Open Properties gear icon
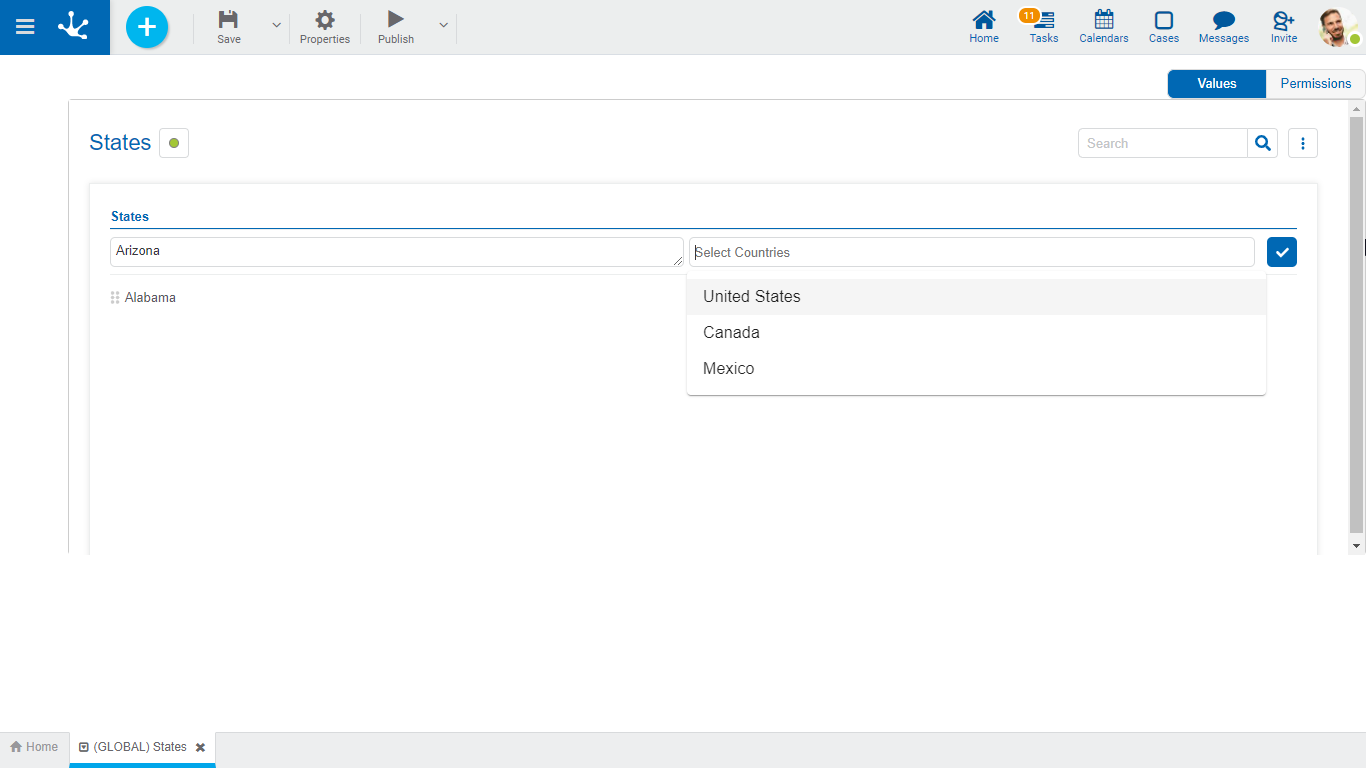The width and height of the screenshot is (1366, 768). coord(325,20)
